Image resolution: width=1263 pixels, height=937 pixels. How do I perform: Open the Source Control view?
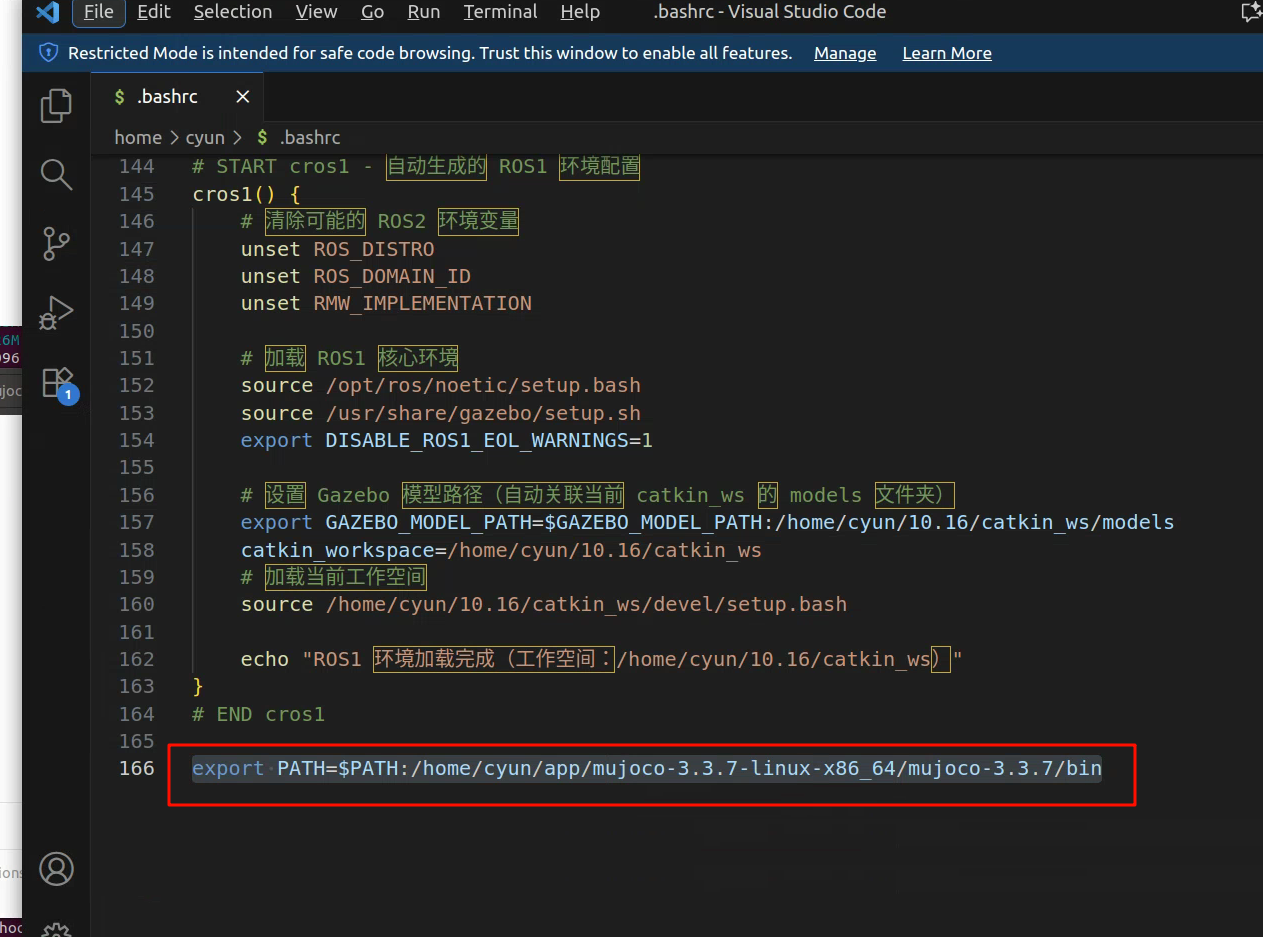point(56,243)
